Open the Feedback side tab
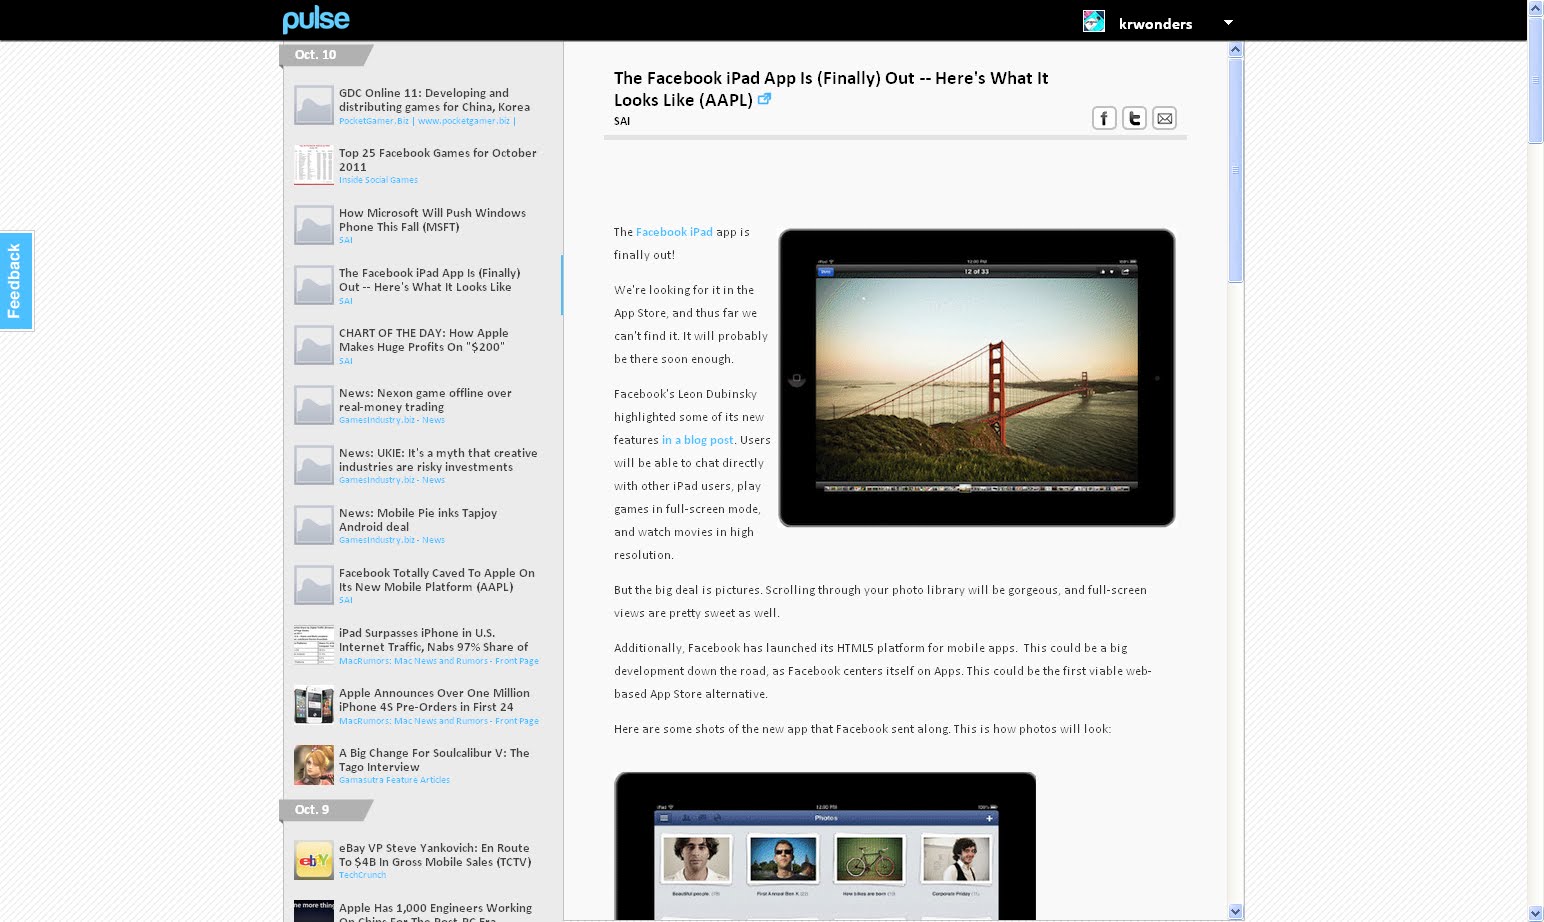 click(x=15, y=281)
